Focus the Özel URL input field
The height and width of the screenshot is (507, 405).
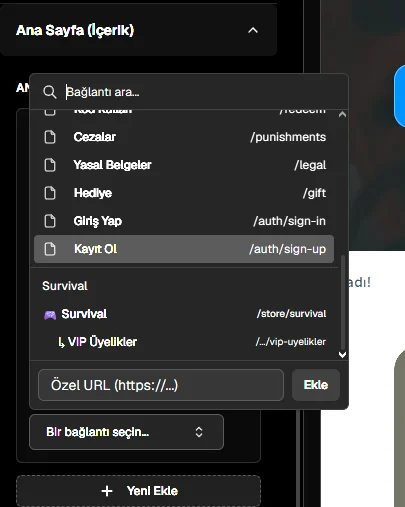161,385
